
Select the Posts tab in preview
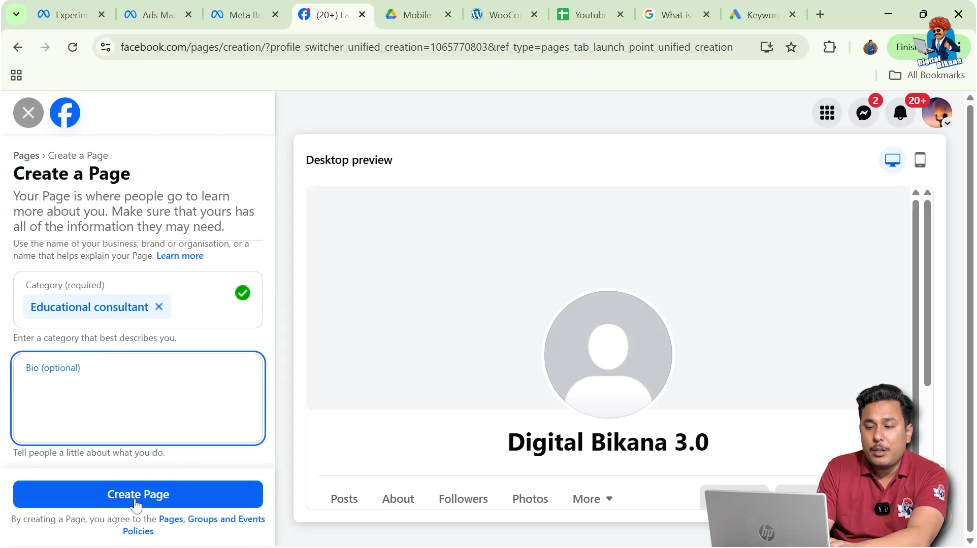344,499
